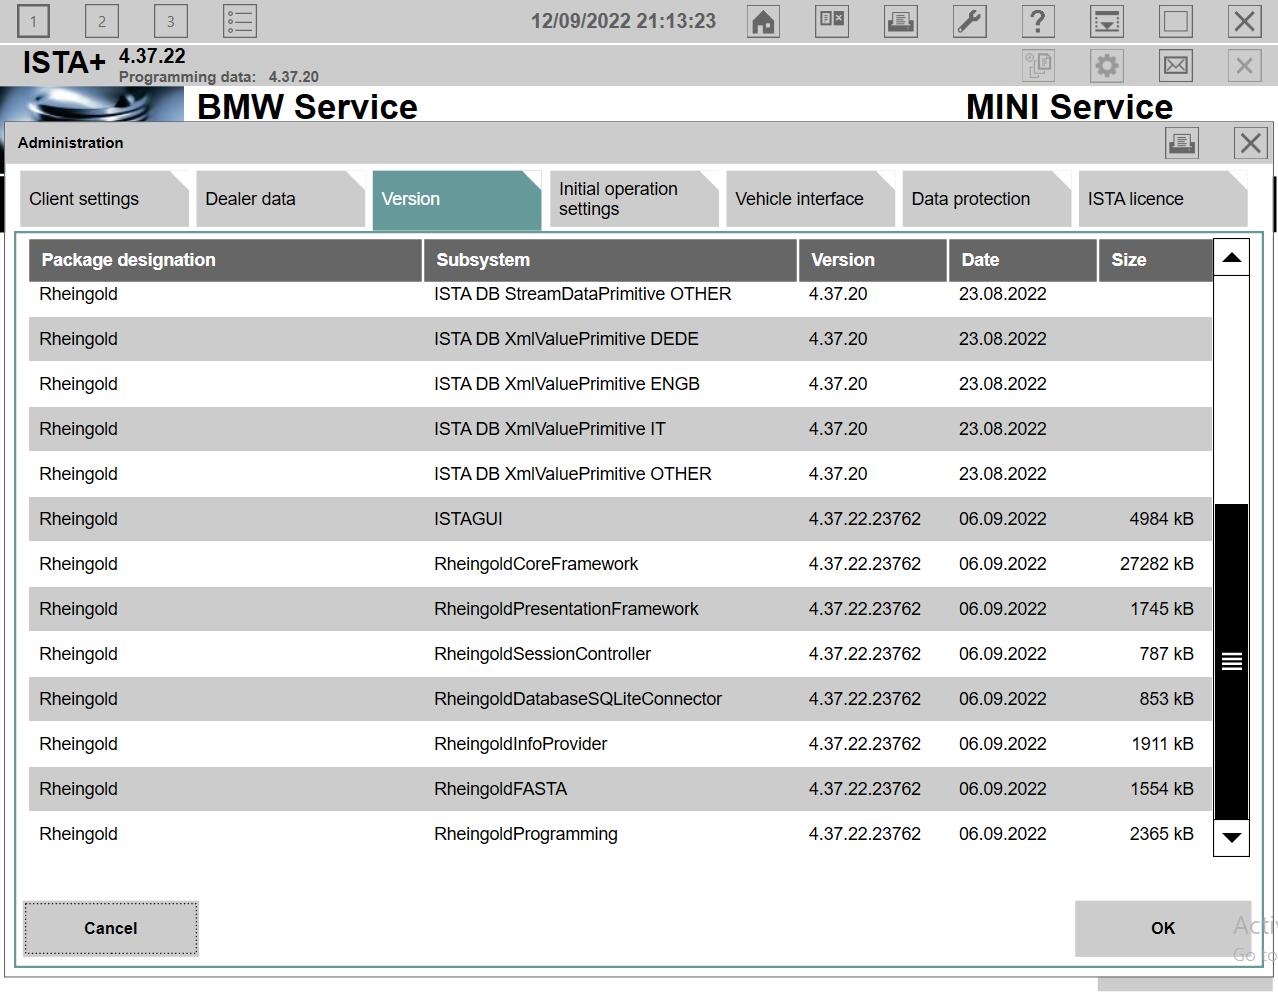Open the Initial operation settings tab
This screenshot has height=999, width=1278.
point(634,199)
